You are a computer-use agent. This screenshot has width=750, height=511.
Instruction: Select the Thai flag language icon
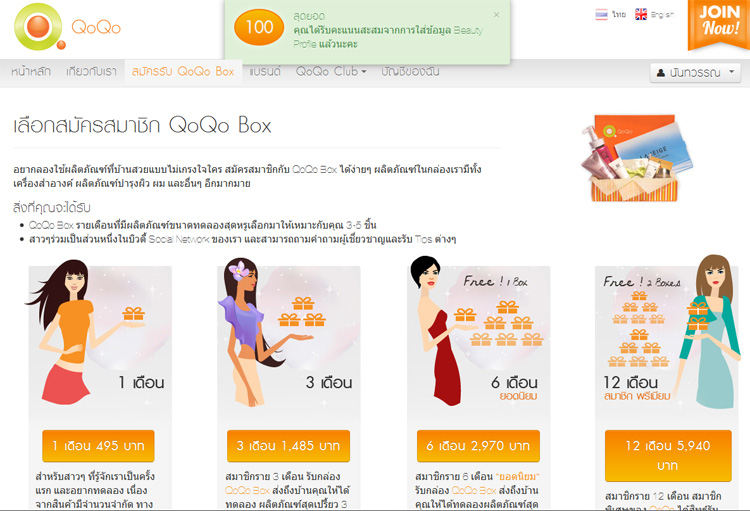[x=601, y=15]
